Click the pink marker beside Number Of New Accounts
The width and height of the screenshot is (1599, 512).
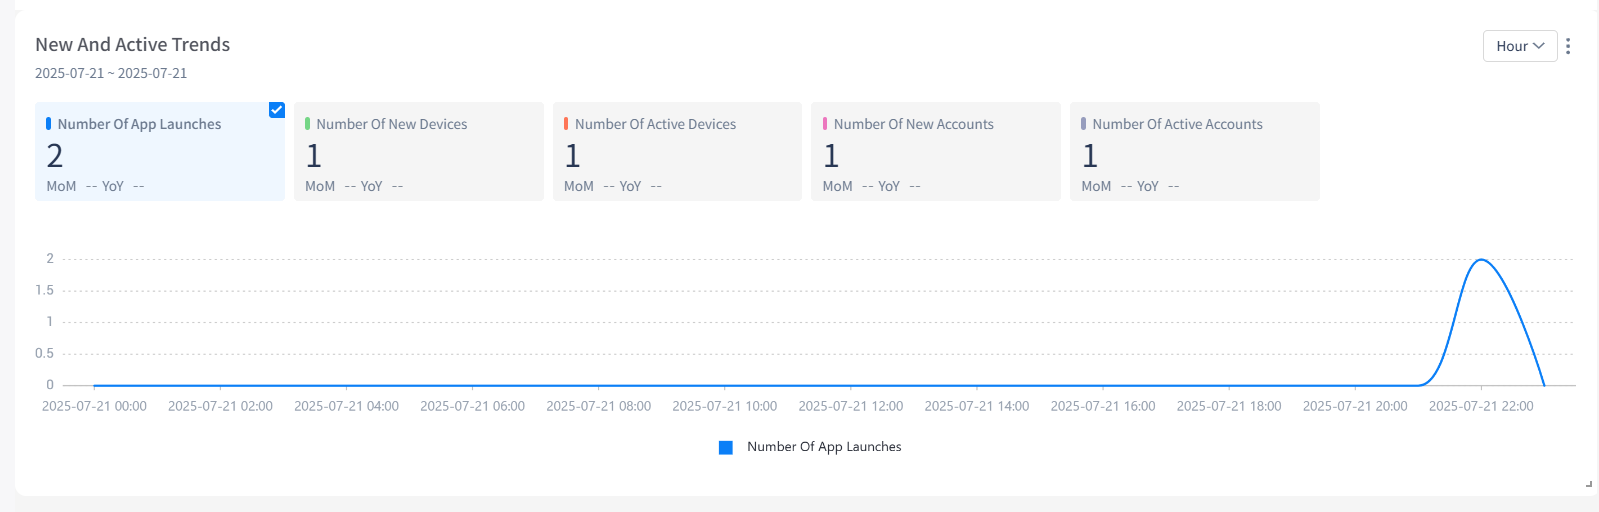[825, 124]
